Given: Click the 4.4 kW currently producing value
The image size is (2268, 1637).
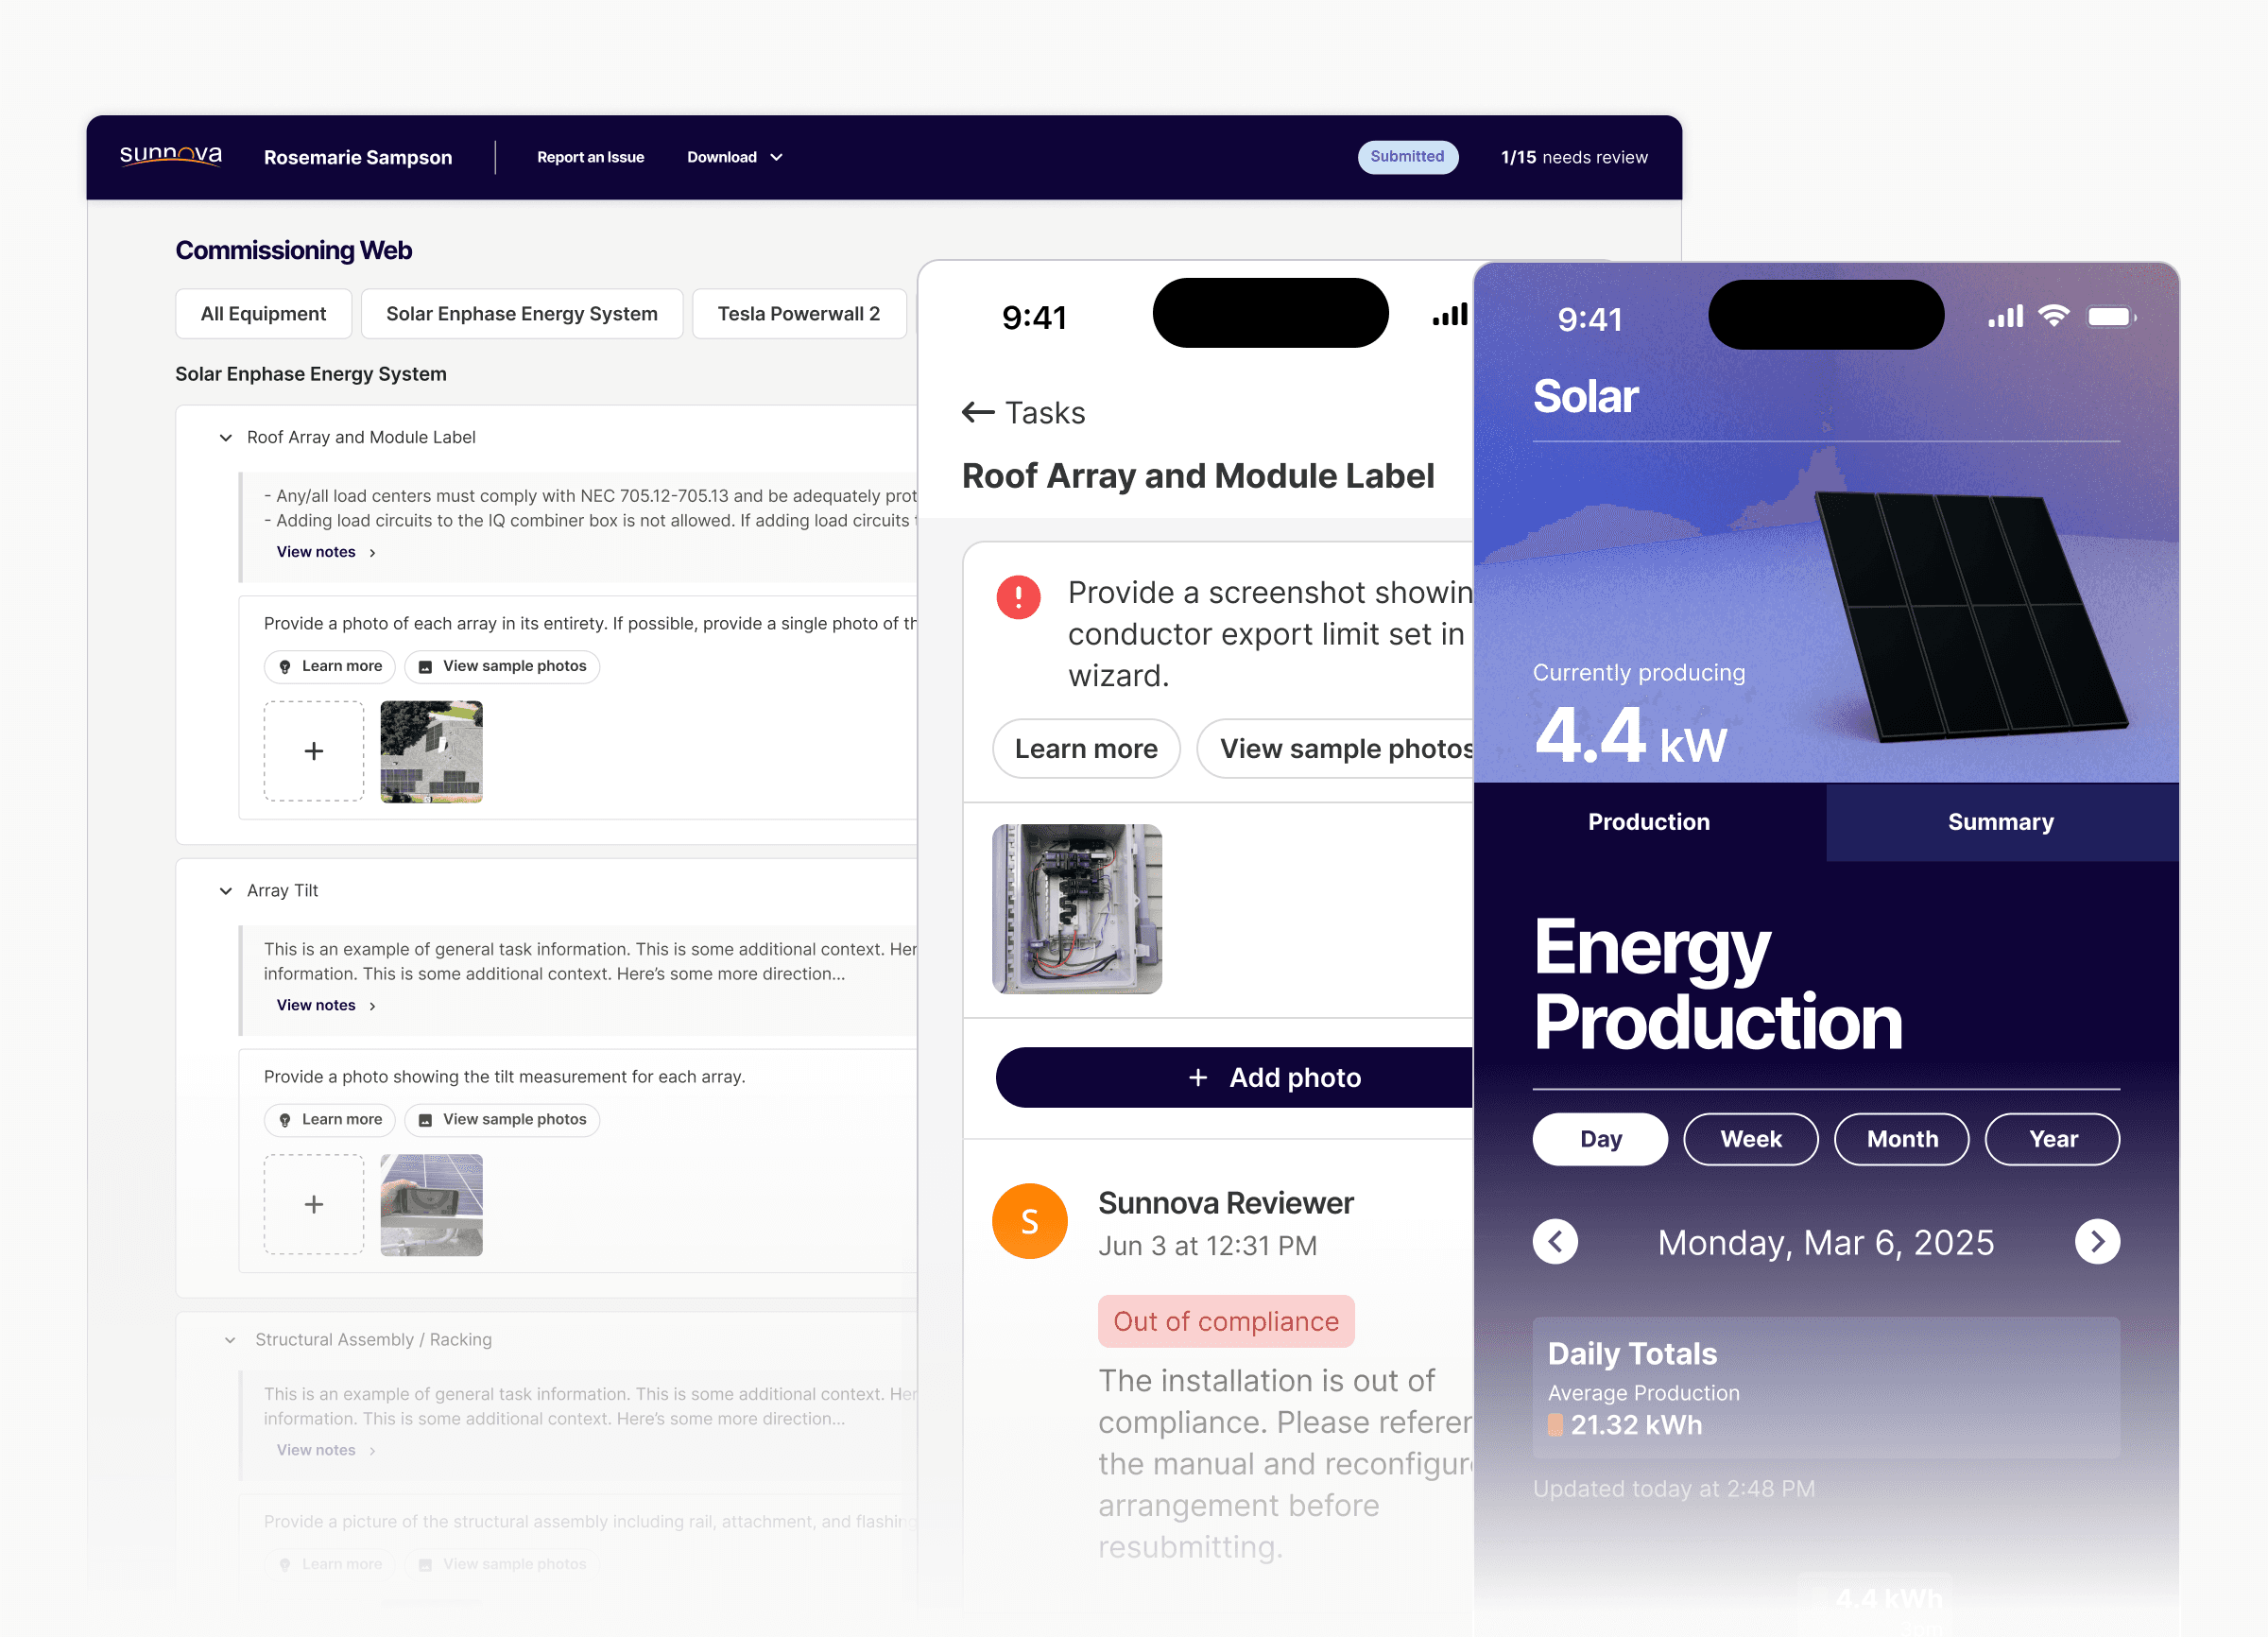Looking at the screenshot, I should click(1630, 735).
